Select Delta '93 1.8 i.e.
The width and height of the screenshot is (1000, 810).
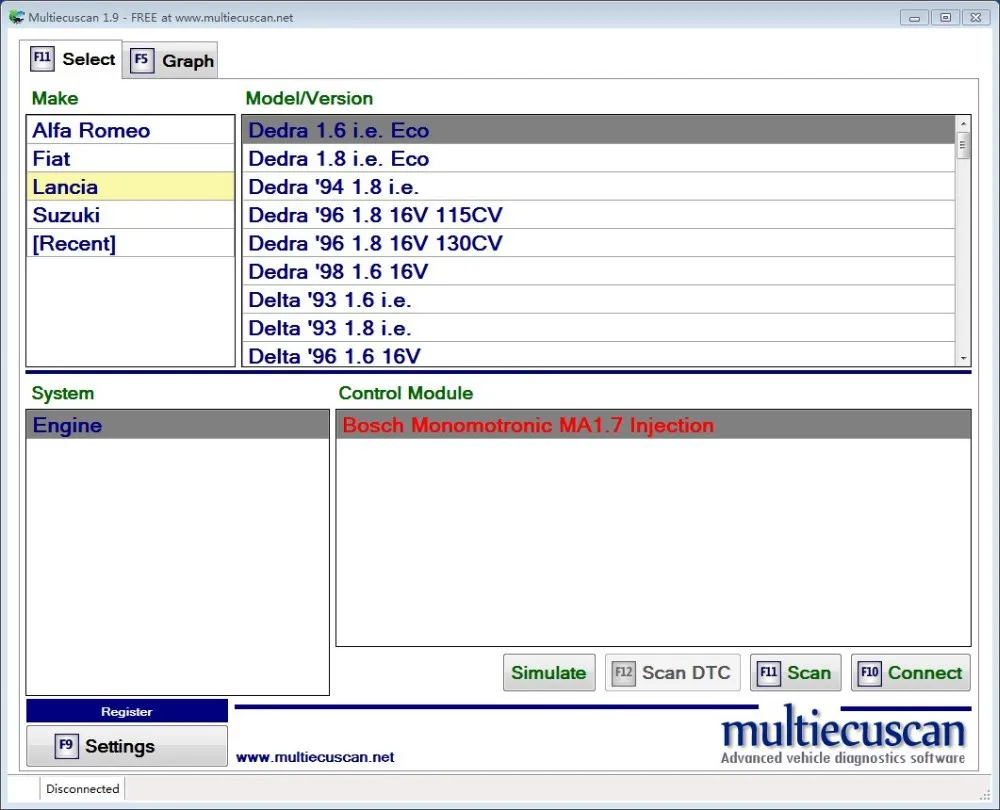[x=598, y=327]
